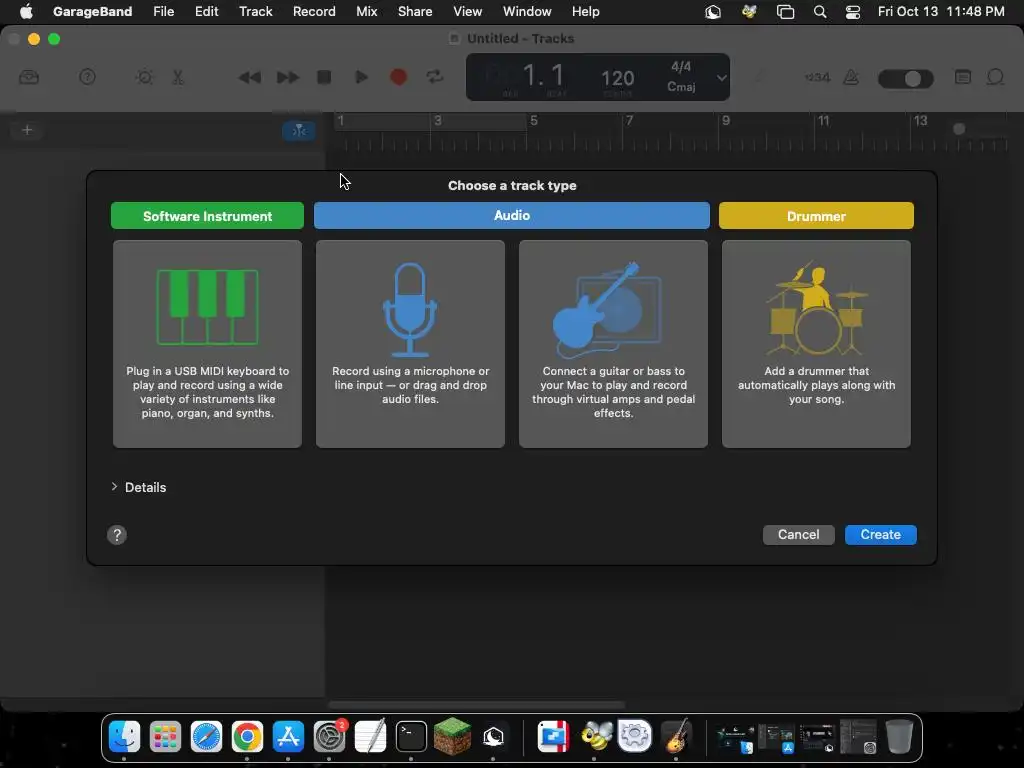Open help with the question mark button

point(117,535)
